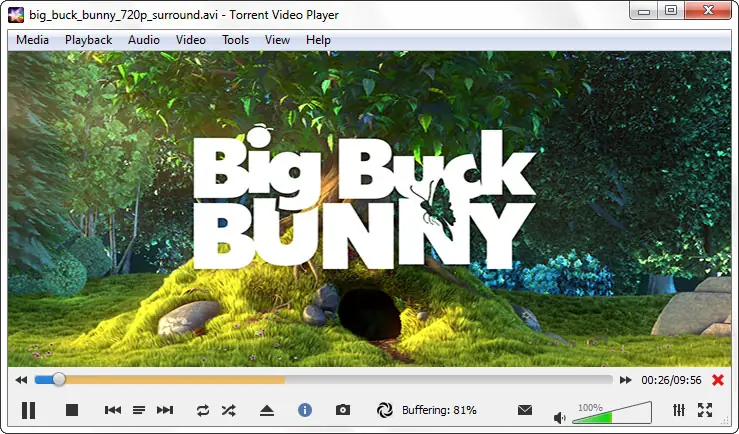
Task: Click the 00:26/09:56 time display
Action: coord(671,380)
